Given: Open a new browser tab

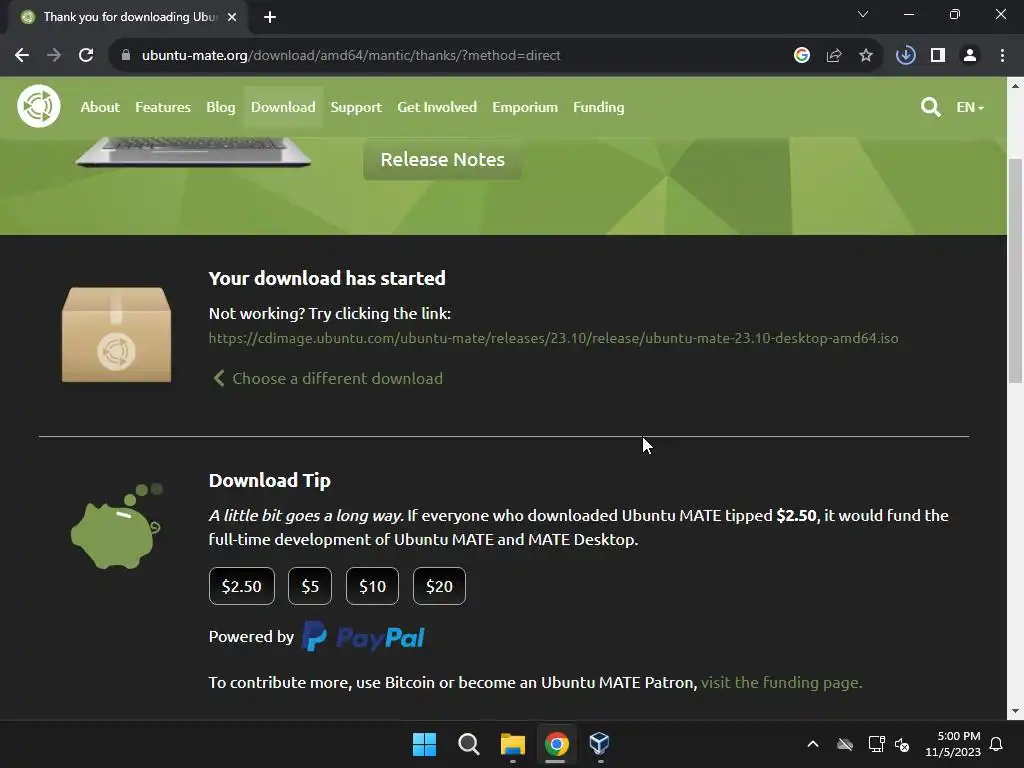Looking at the screenshot, I should (x=270, y=17).
